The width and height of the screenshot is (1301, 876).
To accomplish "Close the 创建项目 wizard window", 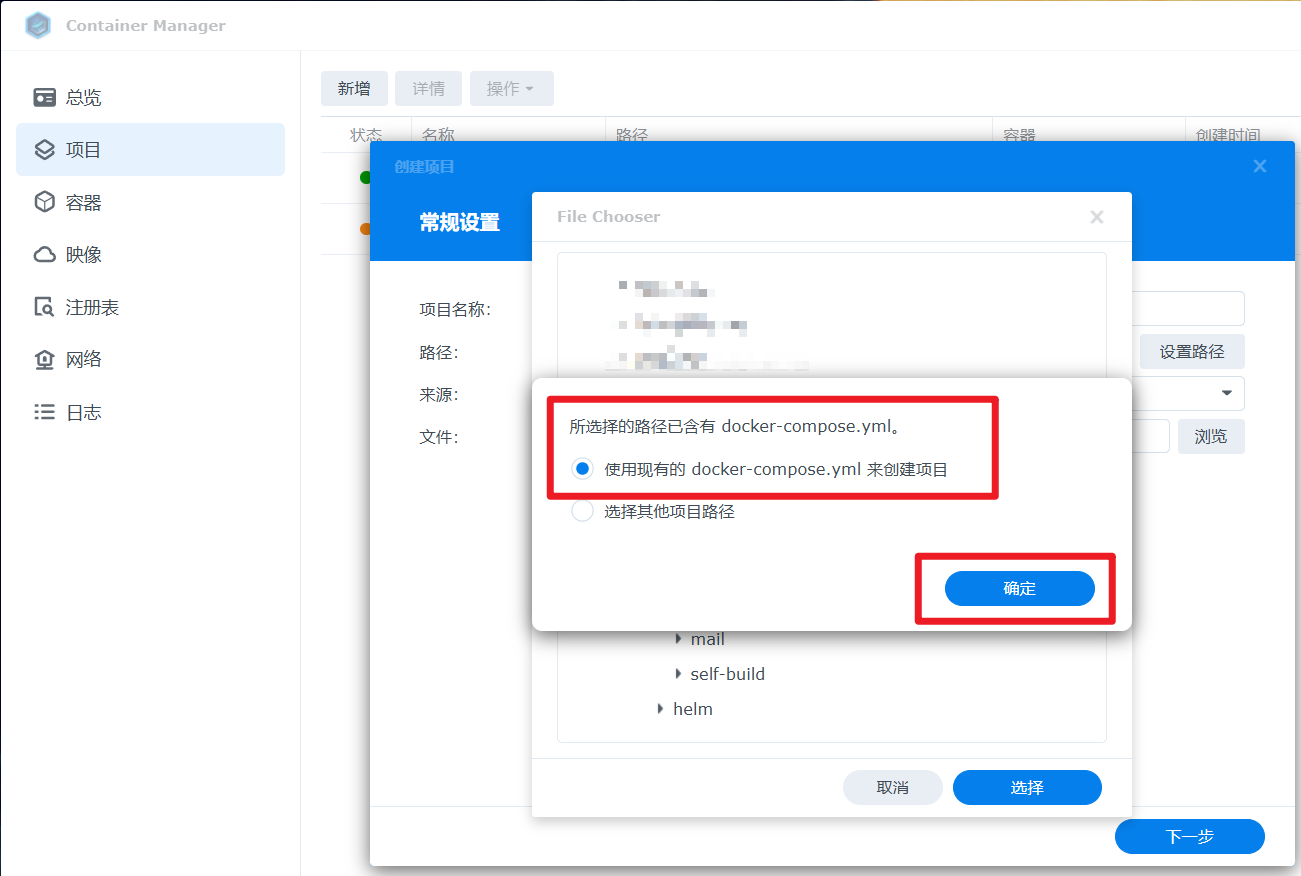I will tap(1260, 166).
